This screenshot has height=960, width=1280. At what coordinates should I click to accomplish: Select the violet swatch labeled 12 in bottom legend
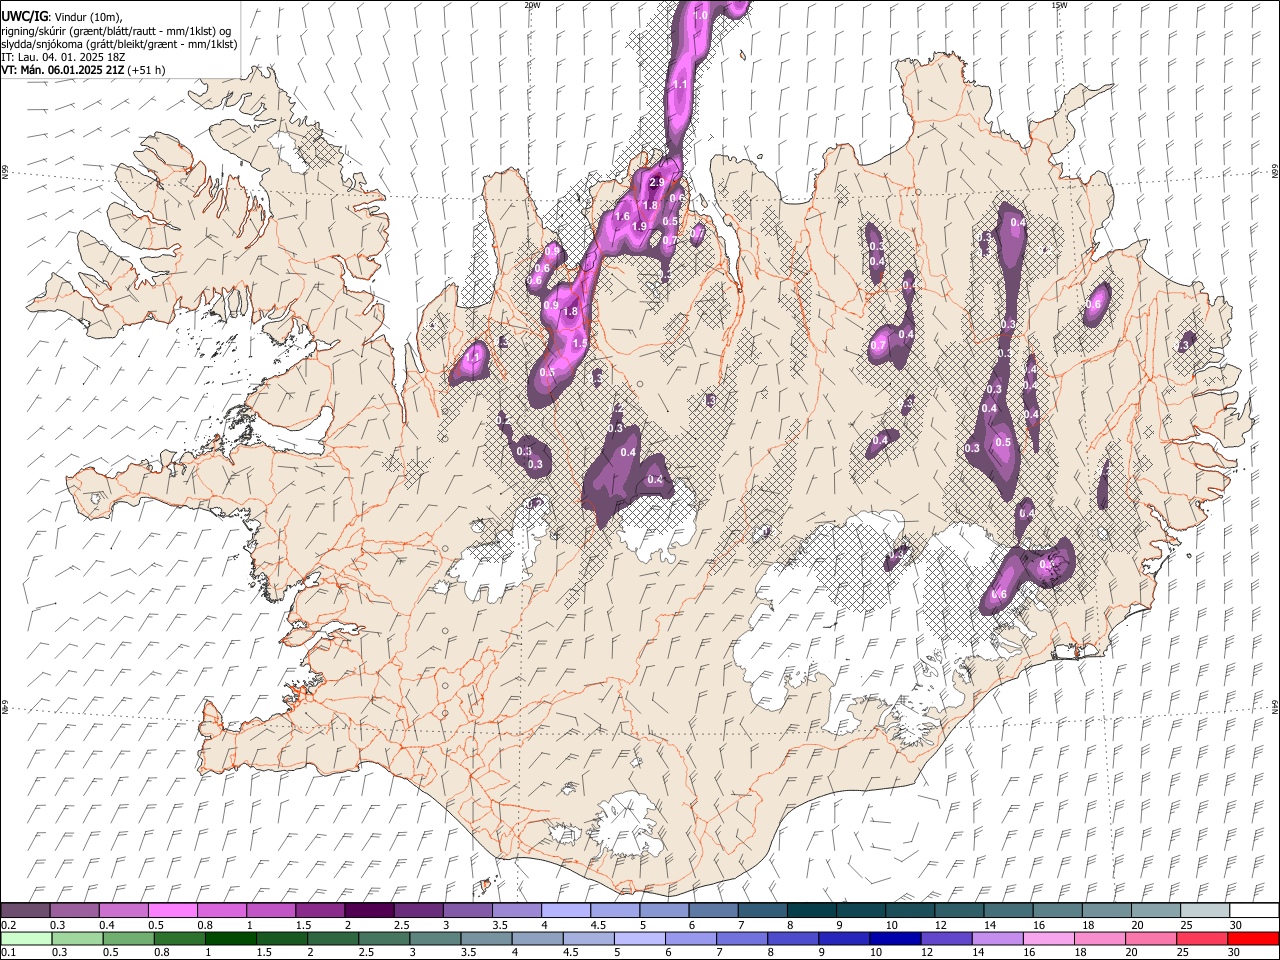[946, 938]
